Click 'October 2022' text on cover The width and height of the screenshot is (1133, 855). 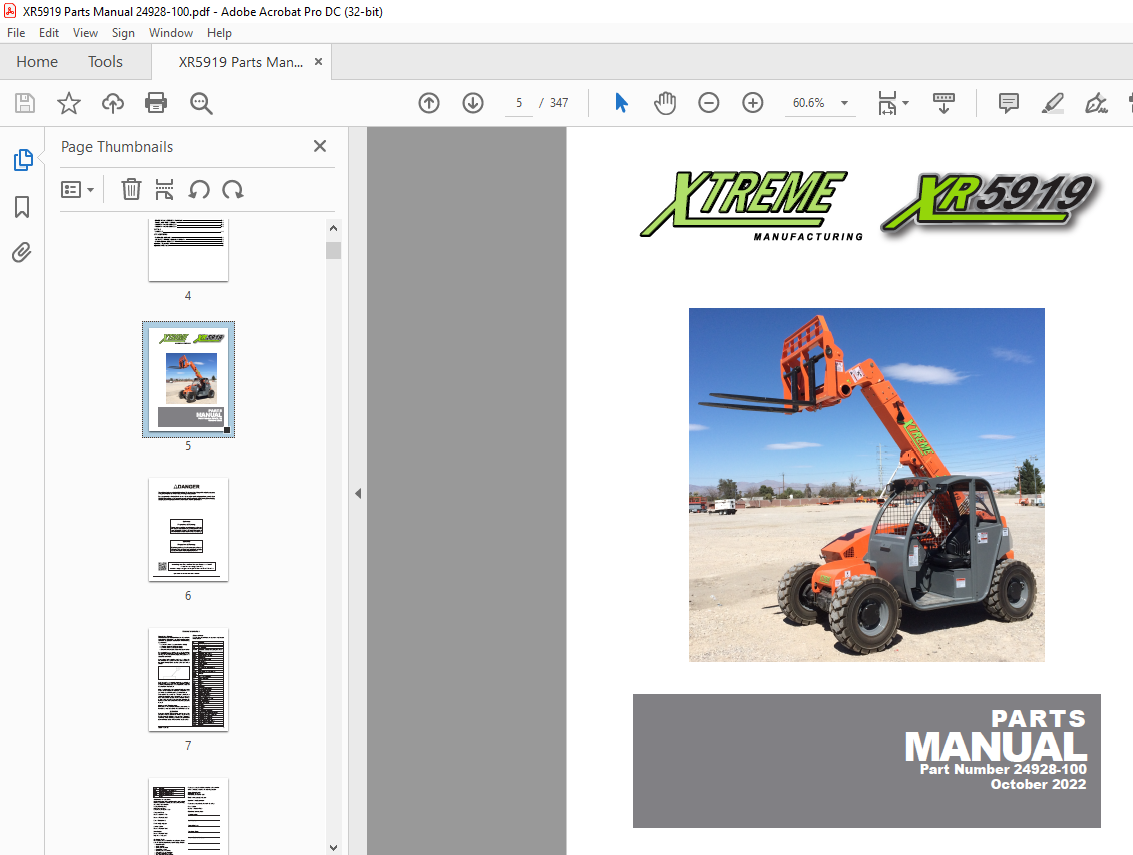tap(1038, 784)
